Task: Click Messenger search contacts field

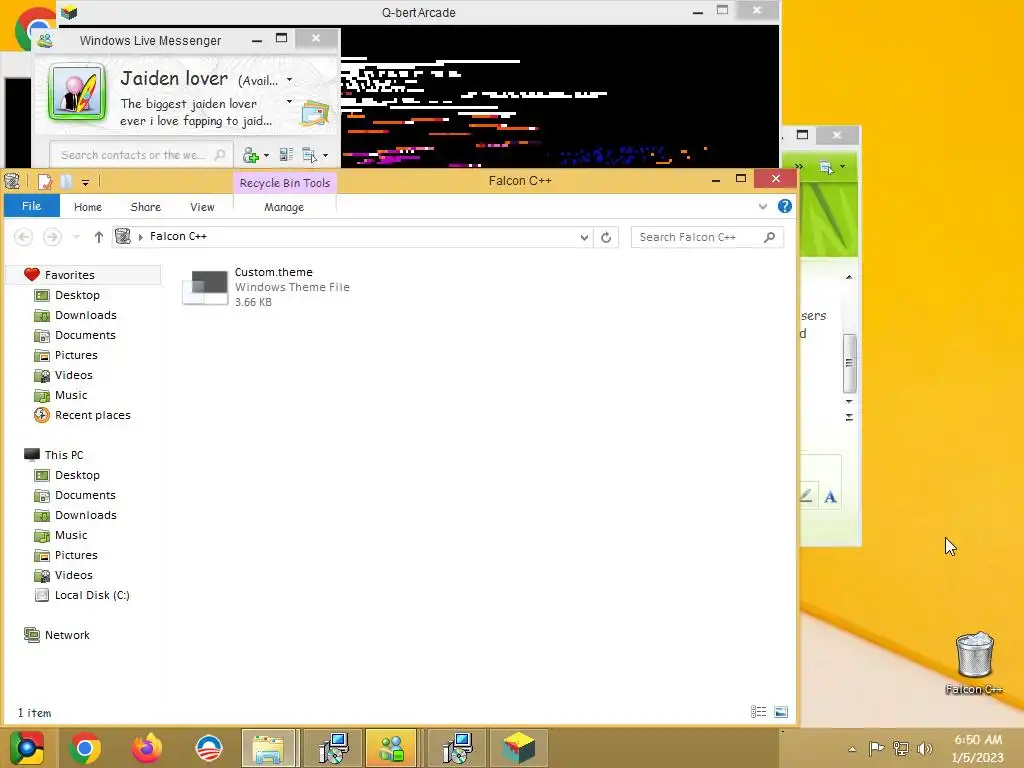Action: pos(141,155)
